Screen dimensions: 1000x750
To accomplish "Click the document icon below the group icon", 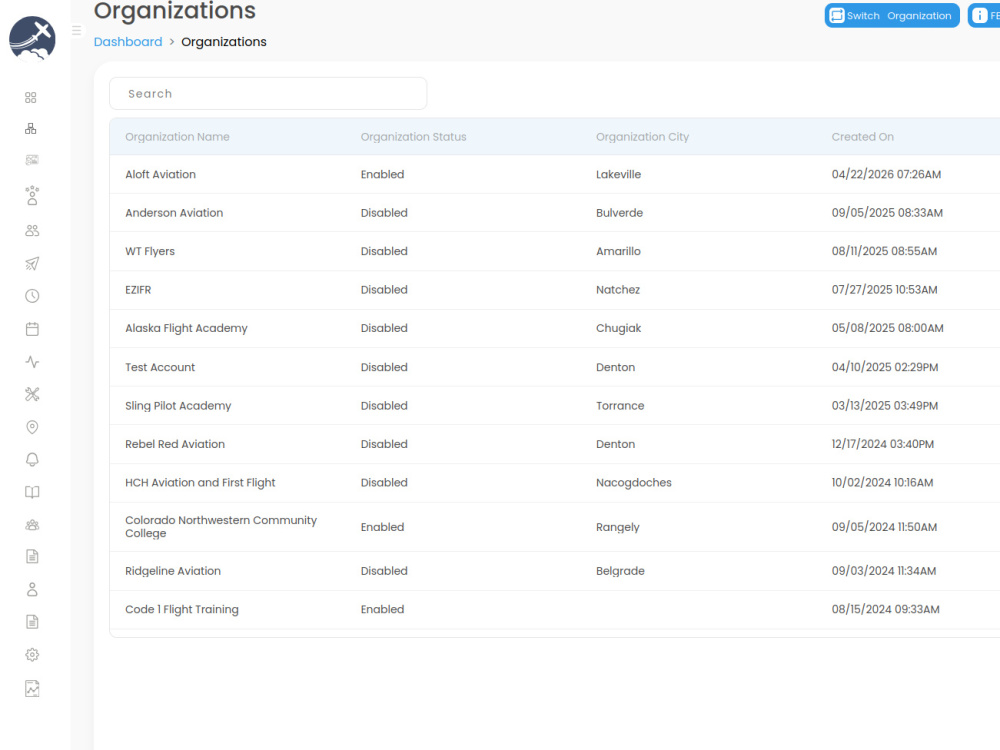I will [x=32, y=556].
